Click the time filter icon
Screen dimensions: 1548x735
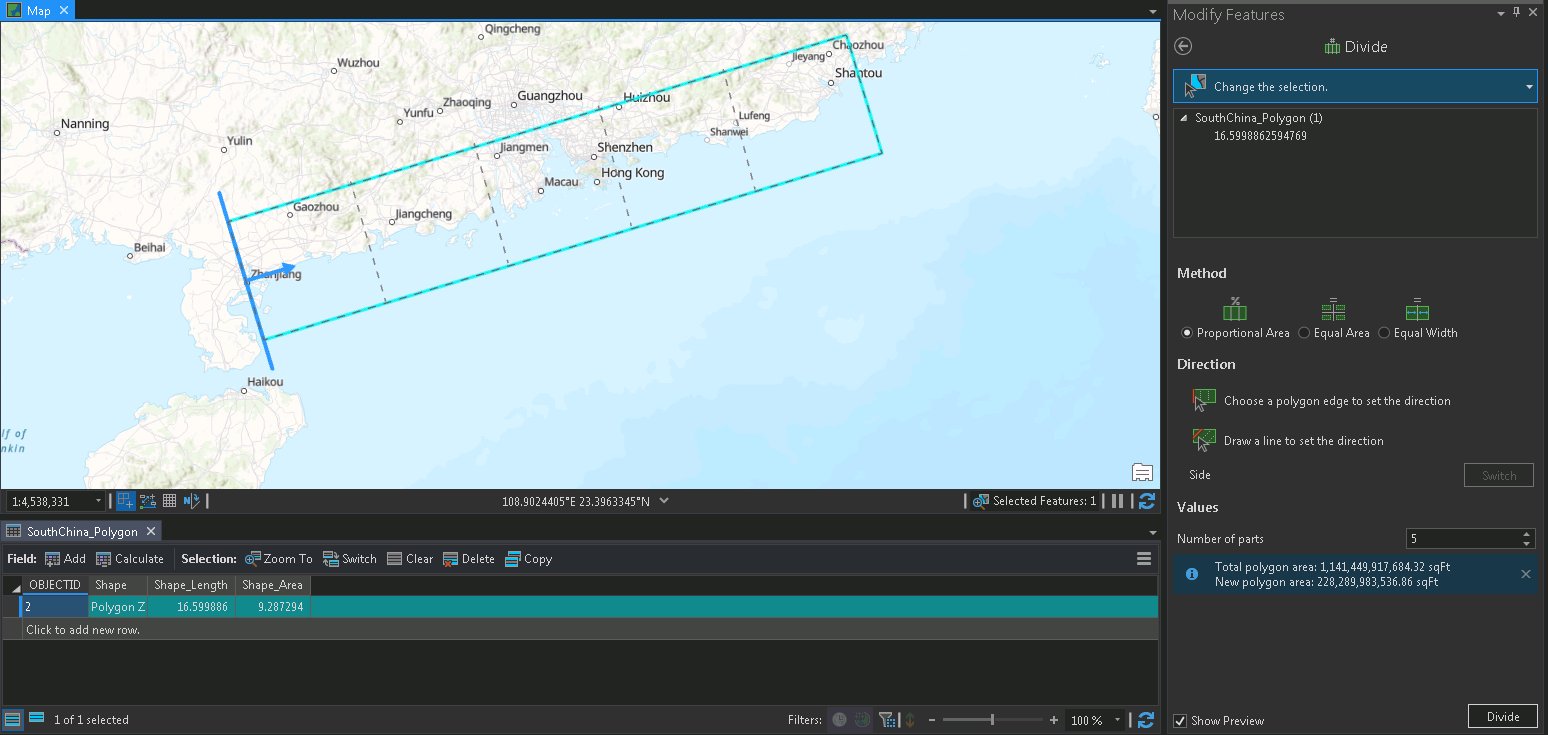click(839, 720)
